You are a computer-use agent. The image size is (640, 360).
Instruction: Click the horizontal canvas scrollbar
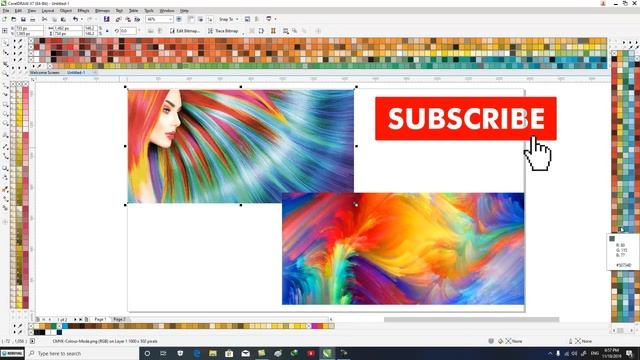471,319
